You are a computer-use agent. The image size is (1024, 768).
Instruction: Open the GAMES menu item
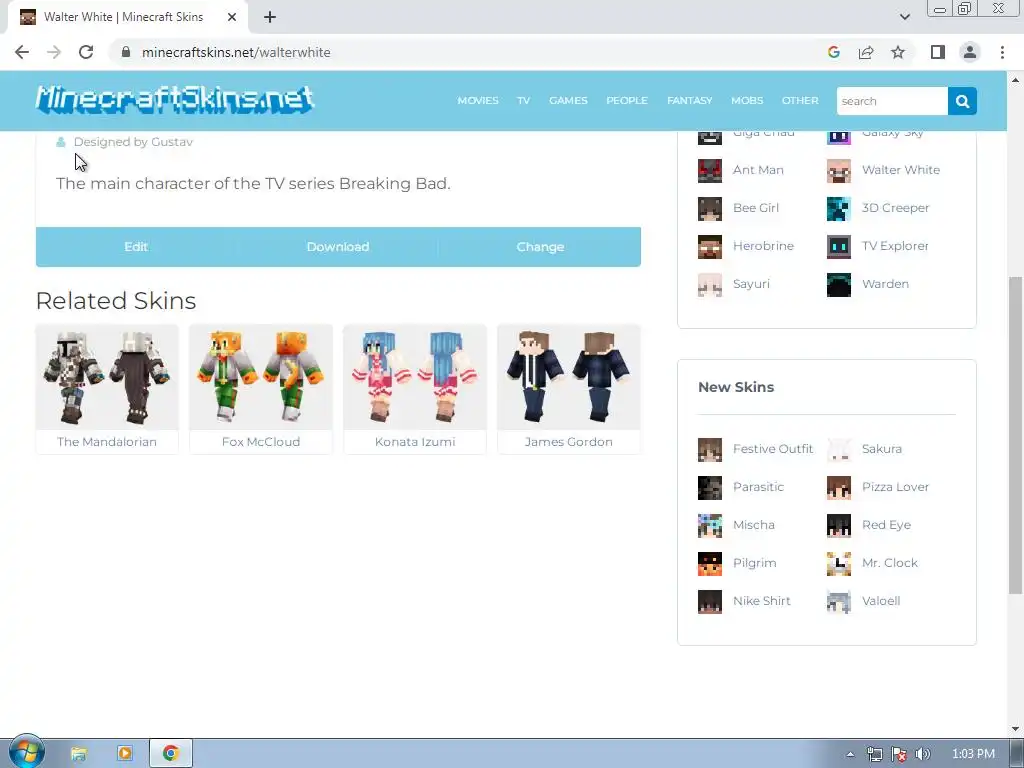[568, 101]
